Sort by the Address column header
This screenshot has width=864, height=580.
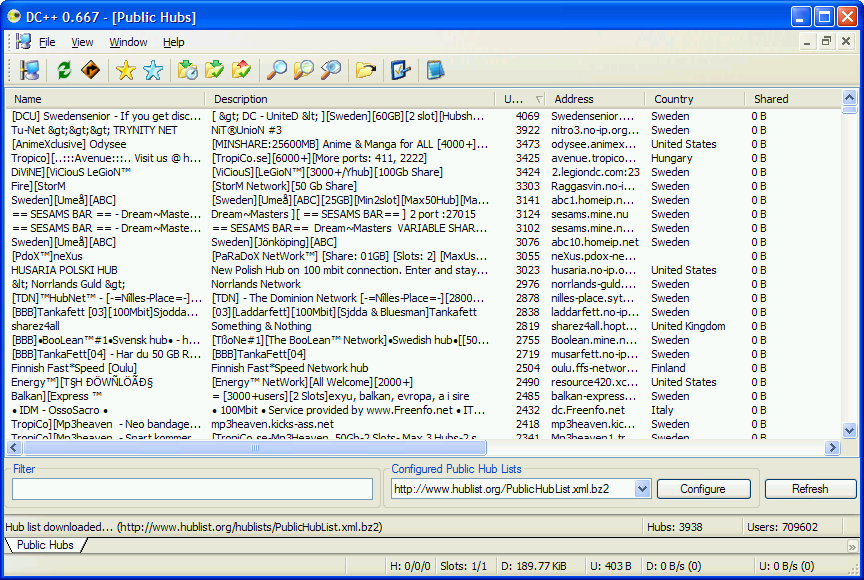[596, 99]
